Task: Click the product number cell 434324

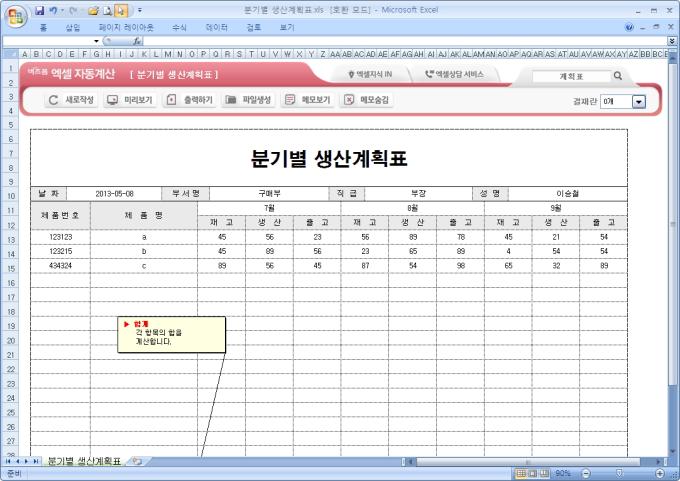Action: [60, 265]
